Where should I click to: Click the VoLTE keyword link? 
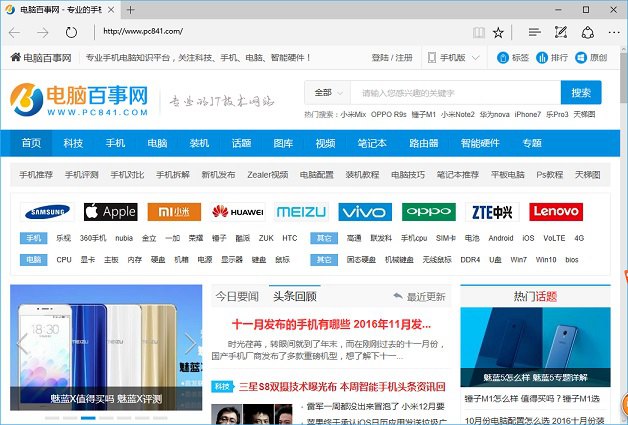tap(554, 238)
